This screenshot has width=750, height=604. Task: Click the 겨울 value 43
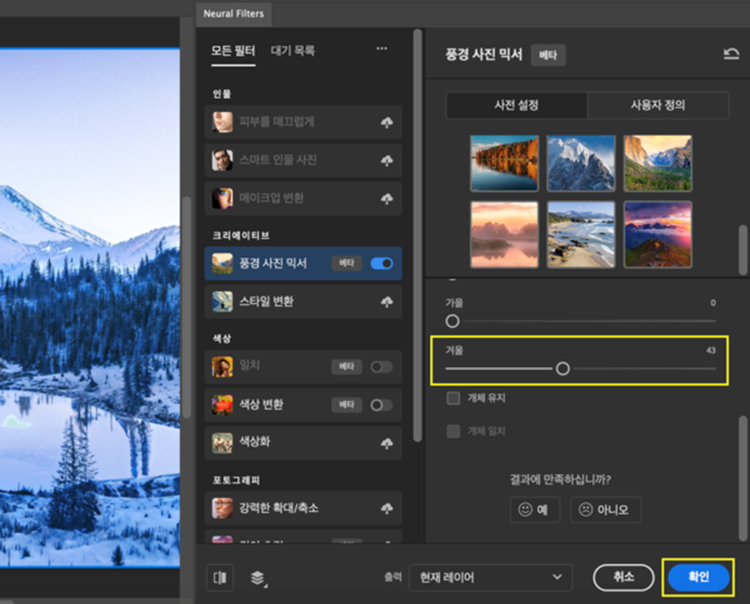pyautogui.click(x=711, y=351)
